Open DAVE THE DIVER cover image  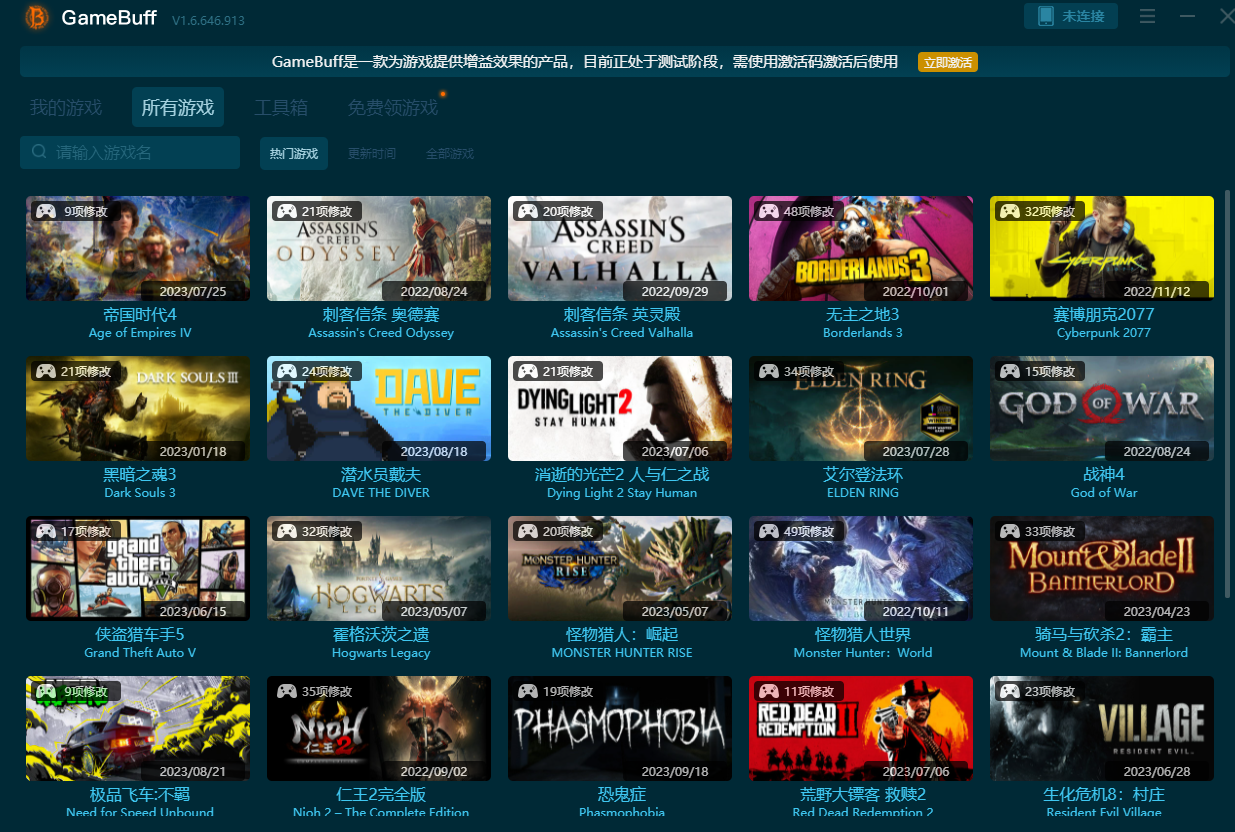(379, 408)
